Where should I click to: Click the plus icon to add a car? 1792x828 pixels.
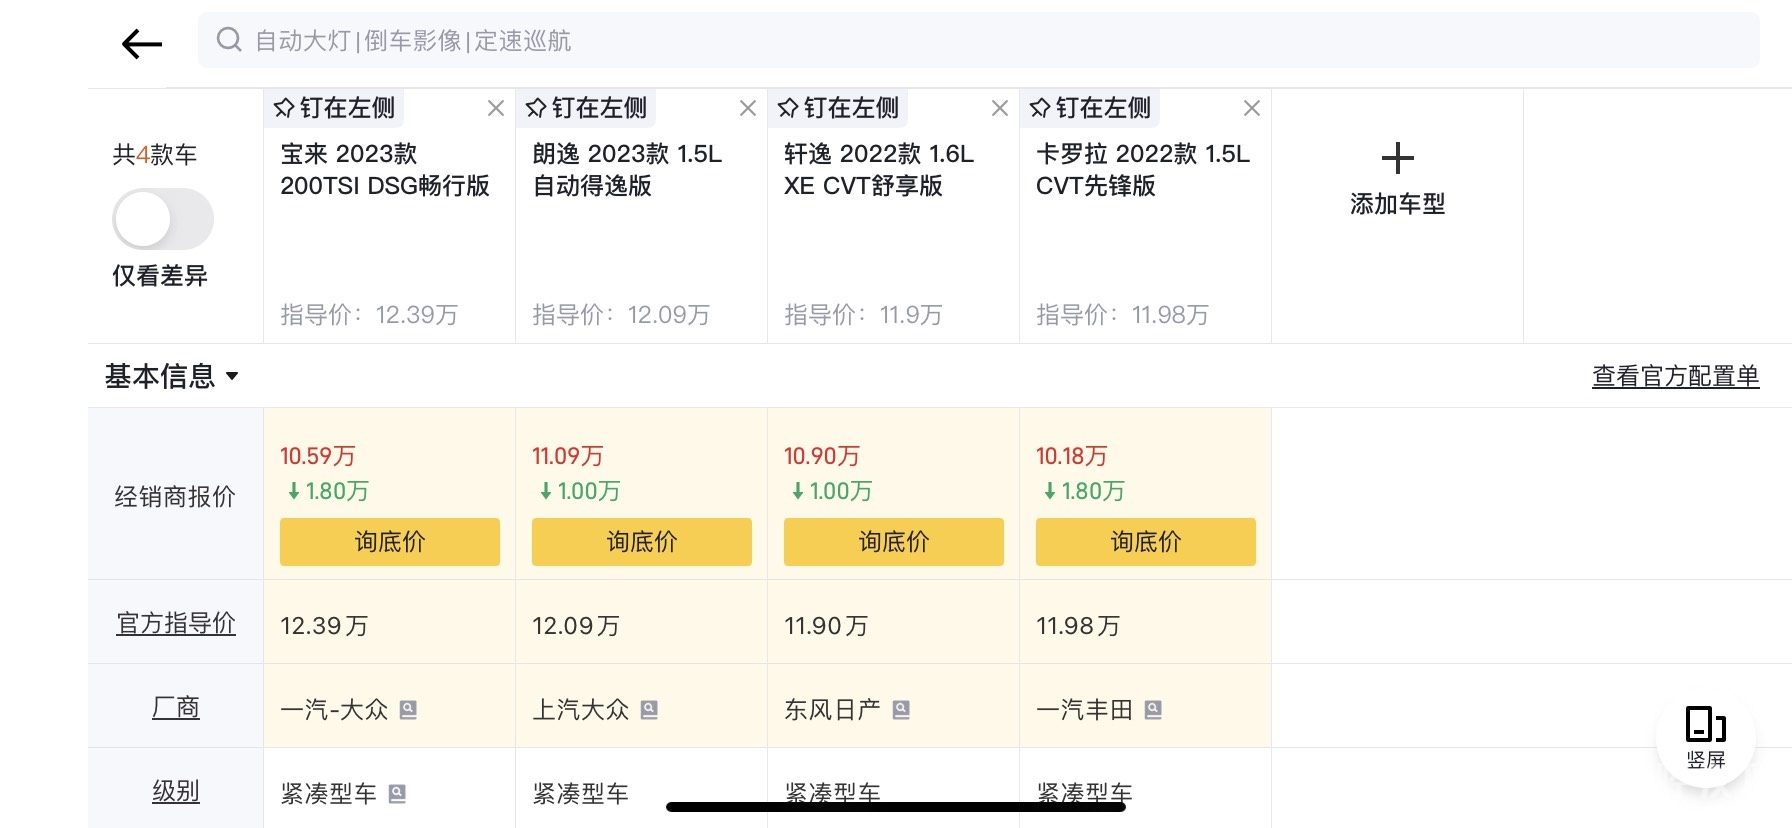pos(1397,159)
